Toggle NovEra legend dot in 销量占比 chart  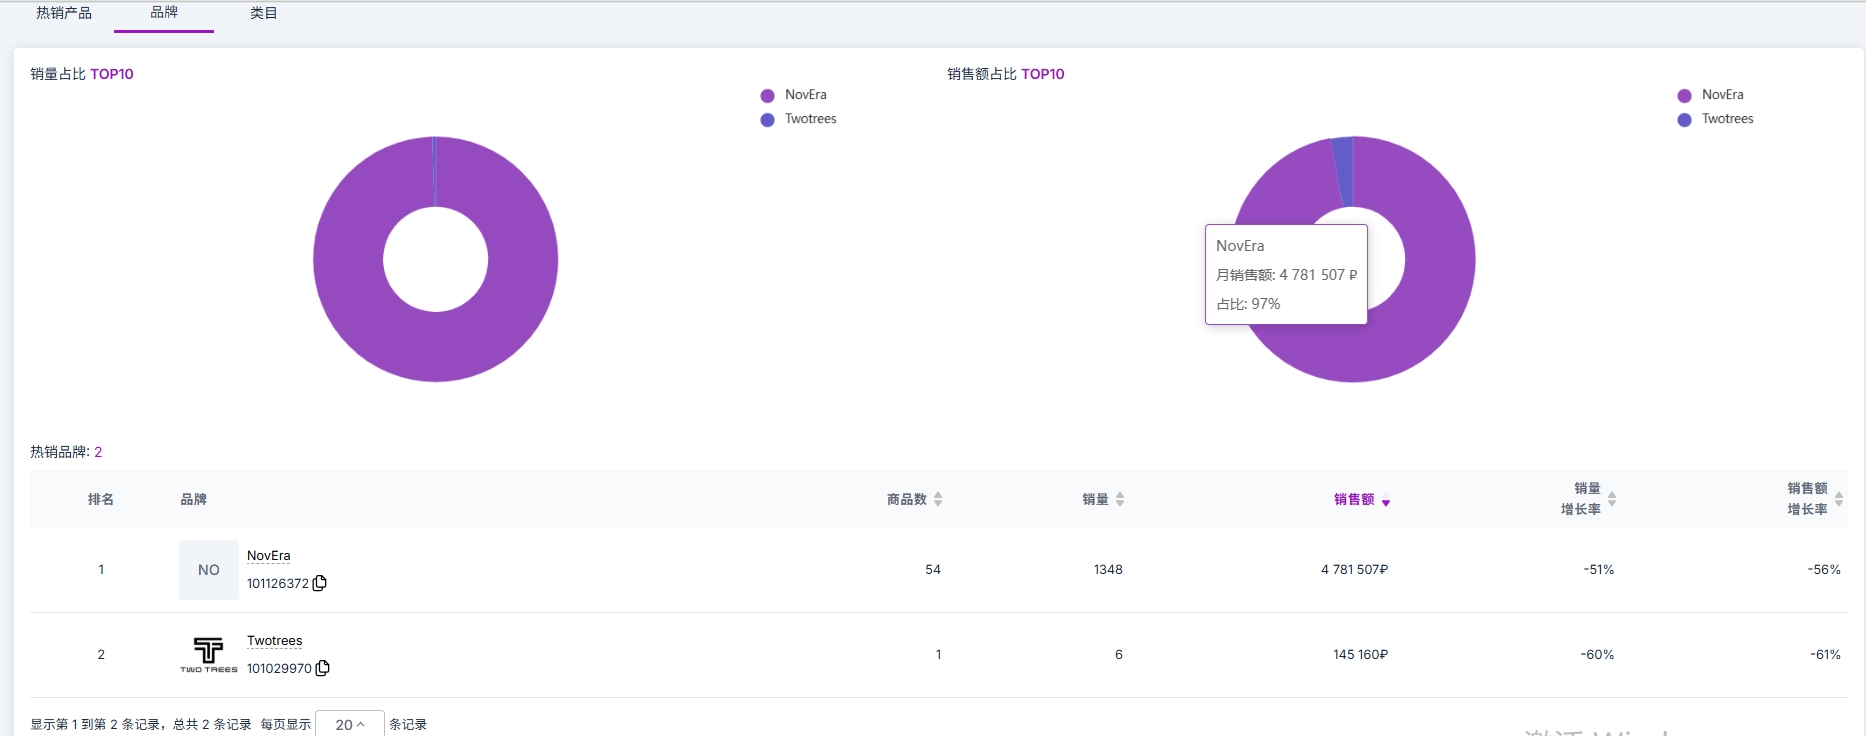[x=768, y=96]
